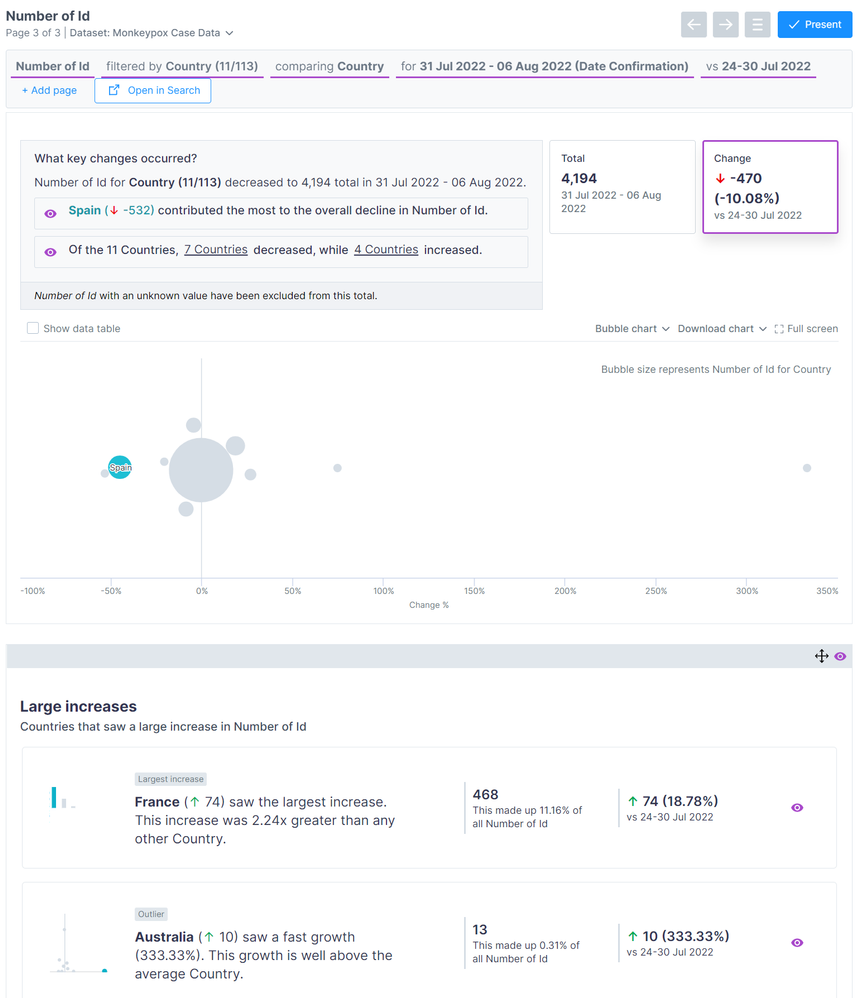Click the Spain bubble in the chart
The height and width of the screenshot is (998, 860).
120,467
